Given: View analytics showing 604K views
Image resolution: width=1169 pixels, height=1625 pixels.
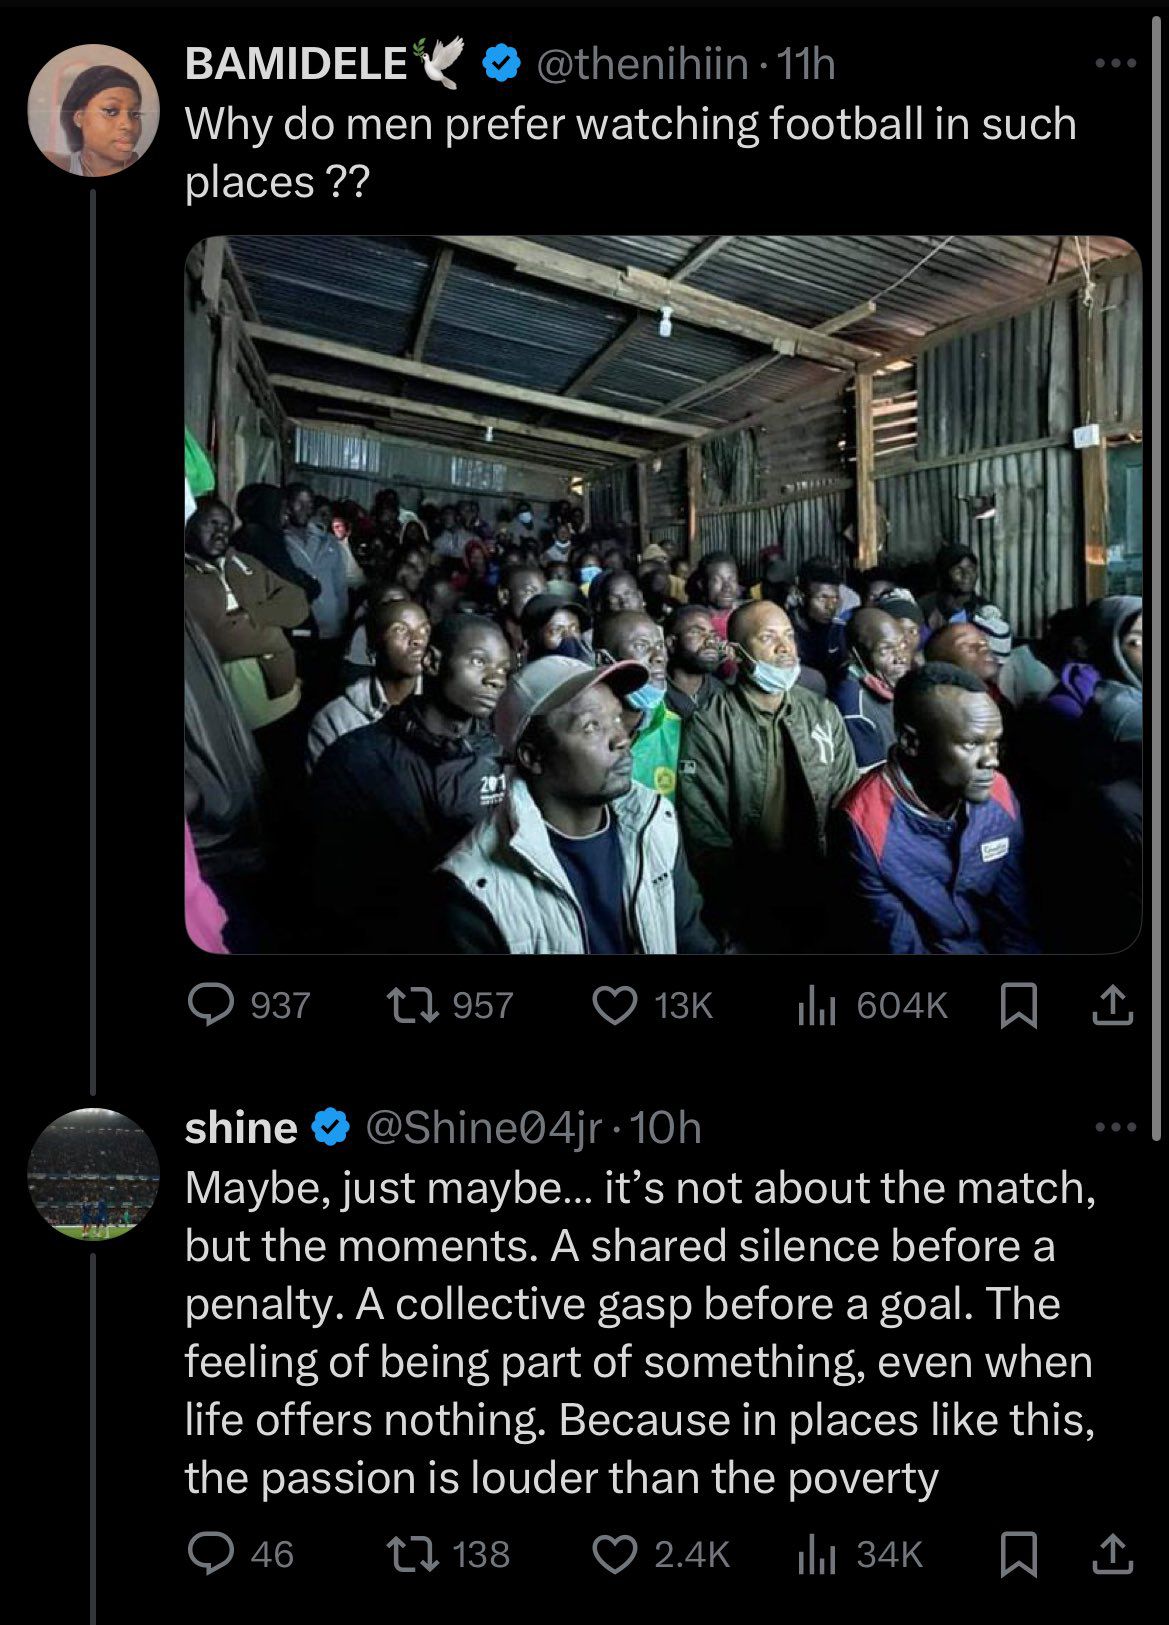Looking at the screenshot, I should 815,1005.
